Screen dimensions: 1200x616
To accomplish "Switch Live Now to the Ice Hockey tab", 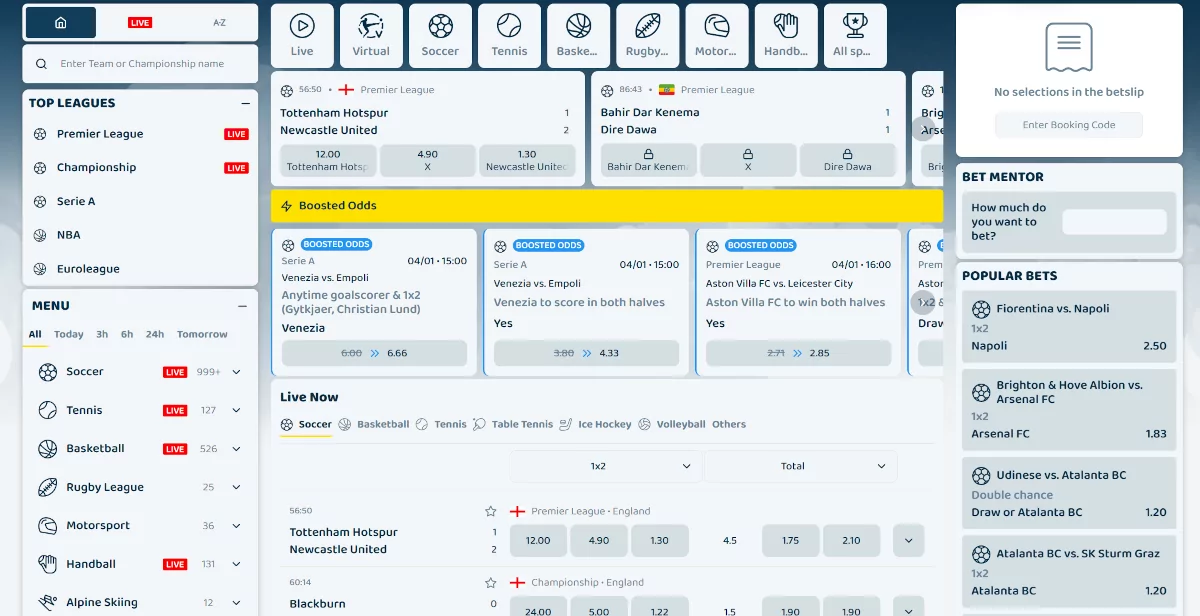I will (595, 424).
